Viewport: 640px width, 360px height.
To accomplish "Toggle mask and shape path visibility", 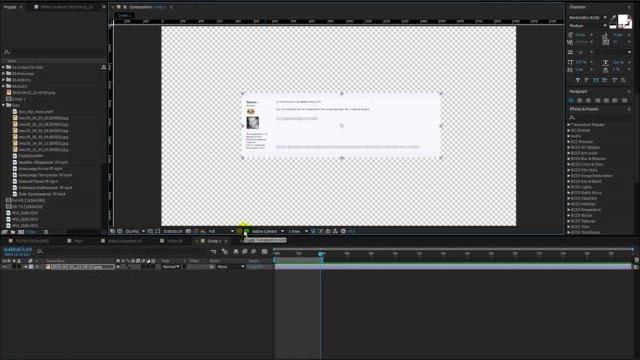I will (x=158, y=231).
